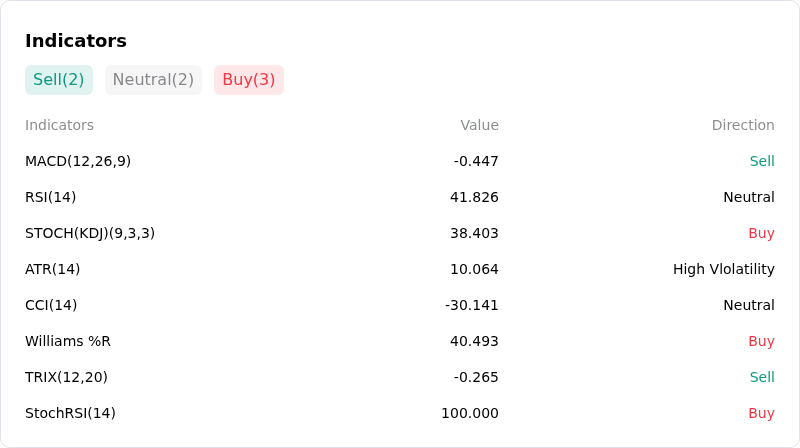This screenshot has width=800, height=448.
Task: Select the Buy(3) filter tab
Action: 249,80
